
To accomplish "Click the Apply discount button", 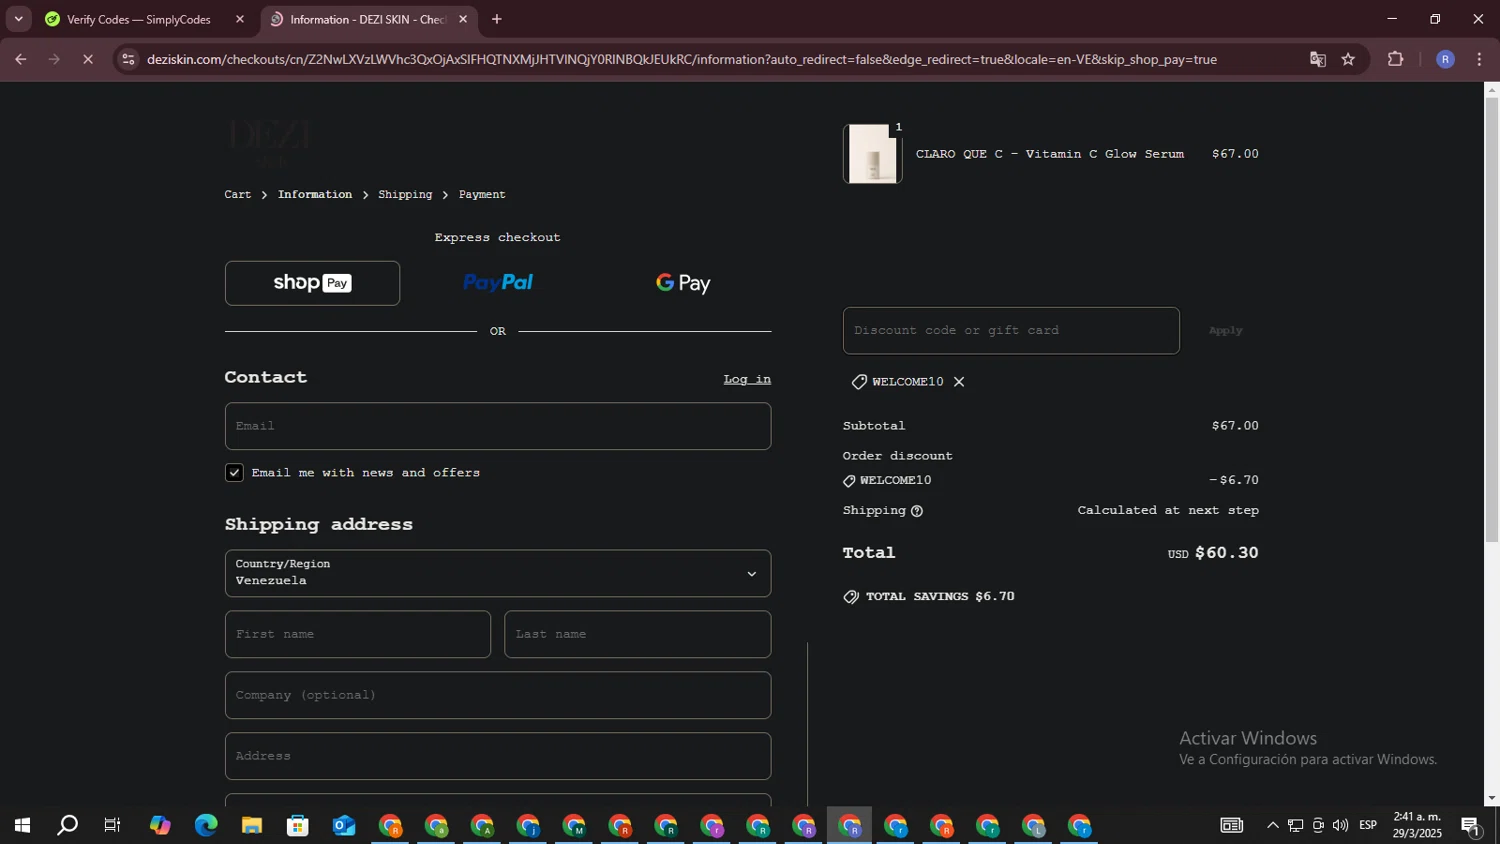I will point(1225,331).
